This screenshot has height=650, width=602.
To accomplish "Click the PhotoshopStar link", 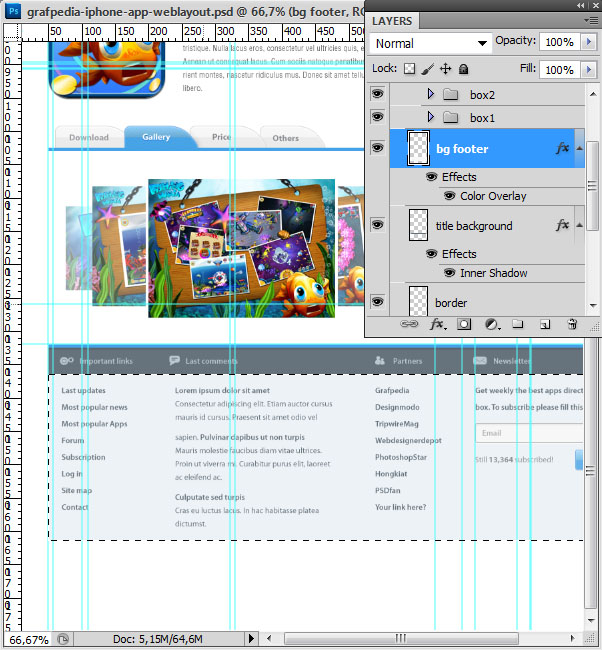I will [401, 457].
